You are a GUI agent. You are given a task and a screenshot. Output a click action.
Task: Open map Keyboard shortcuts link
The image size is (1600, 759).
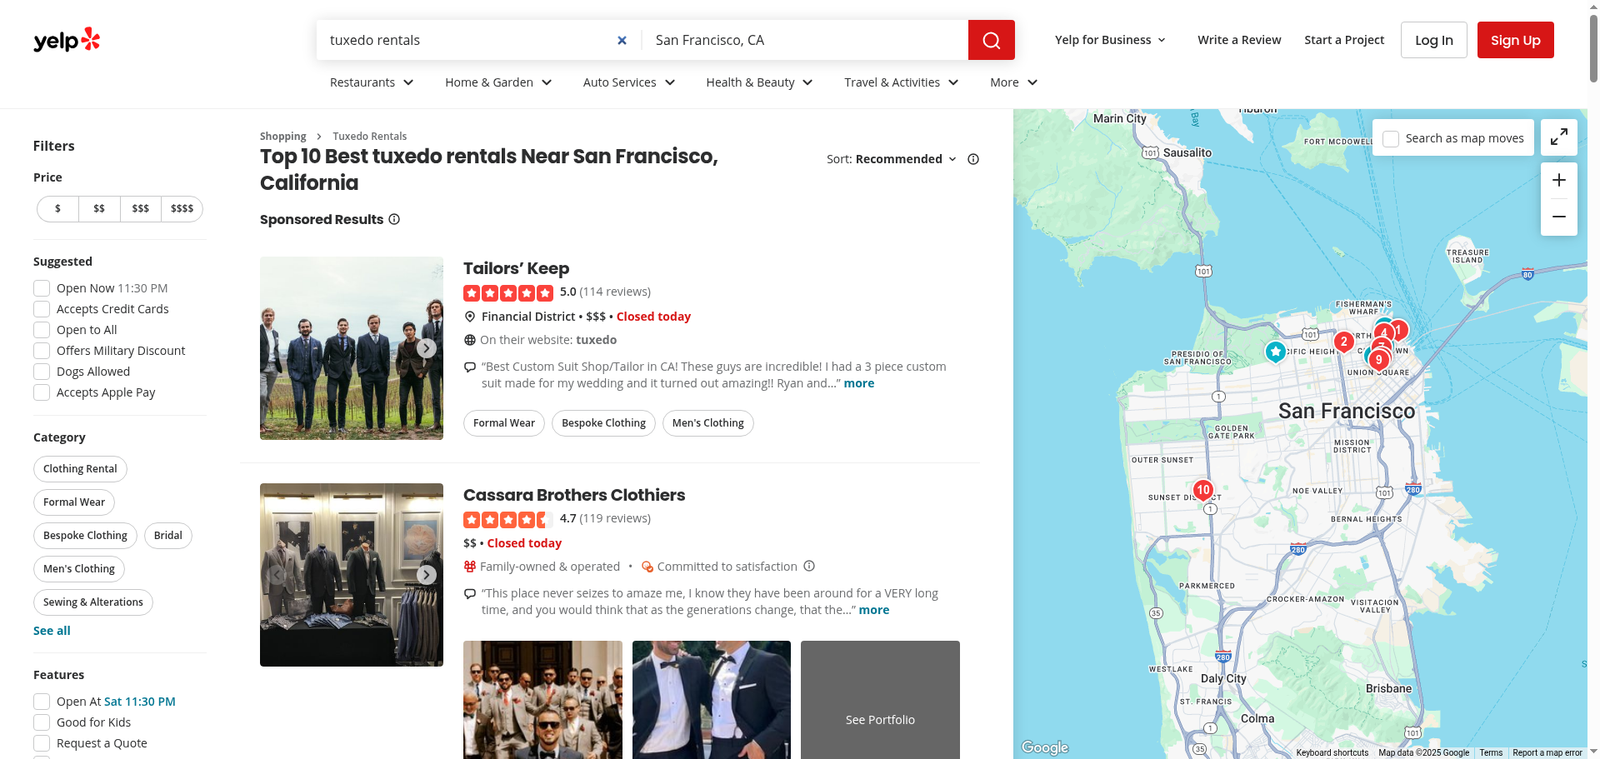(x=1332, y=753)
